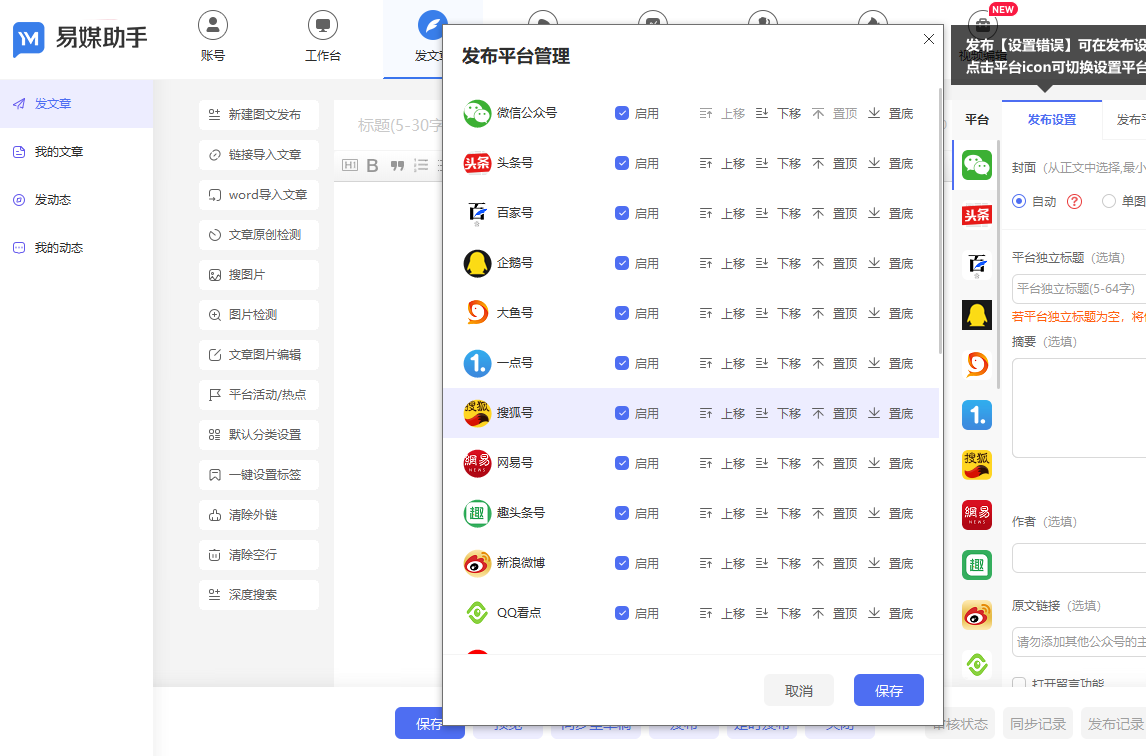
Task: Click 新建图文发布 button
Action: [259, 115]
